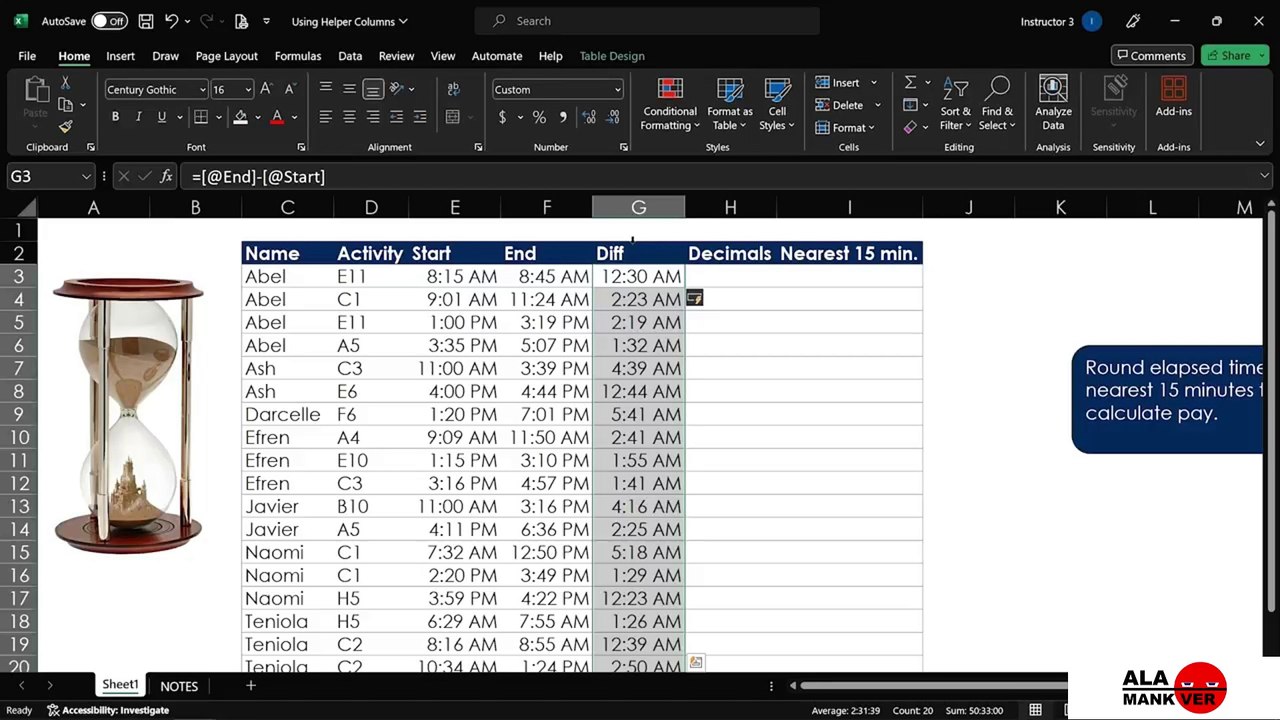Click the Copy icon

click(65, 104)
